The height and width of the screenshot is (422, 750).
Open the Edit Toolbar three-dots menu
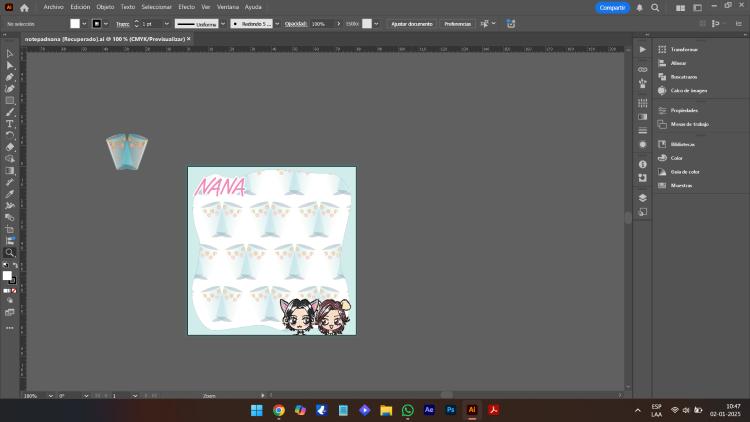pyautogui.click(x=10, y=328)
